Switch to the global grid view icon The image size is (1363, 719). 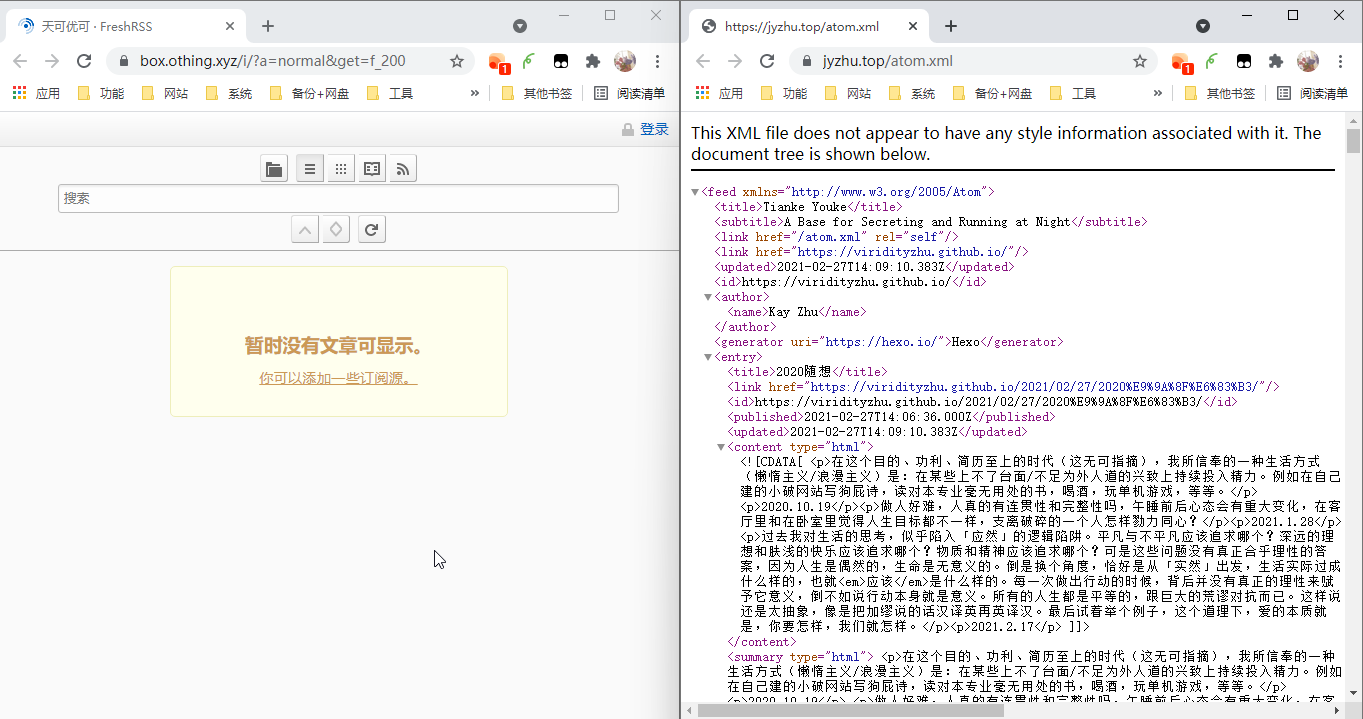click(340, 168)
